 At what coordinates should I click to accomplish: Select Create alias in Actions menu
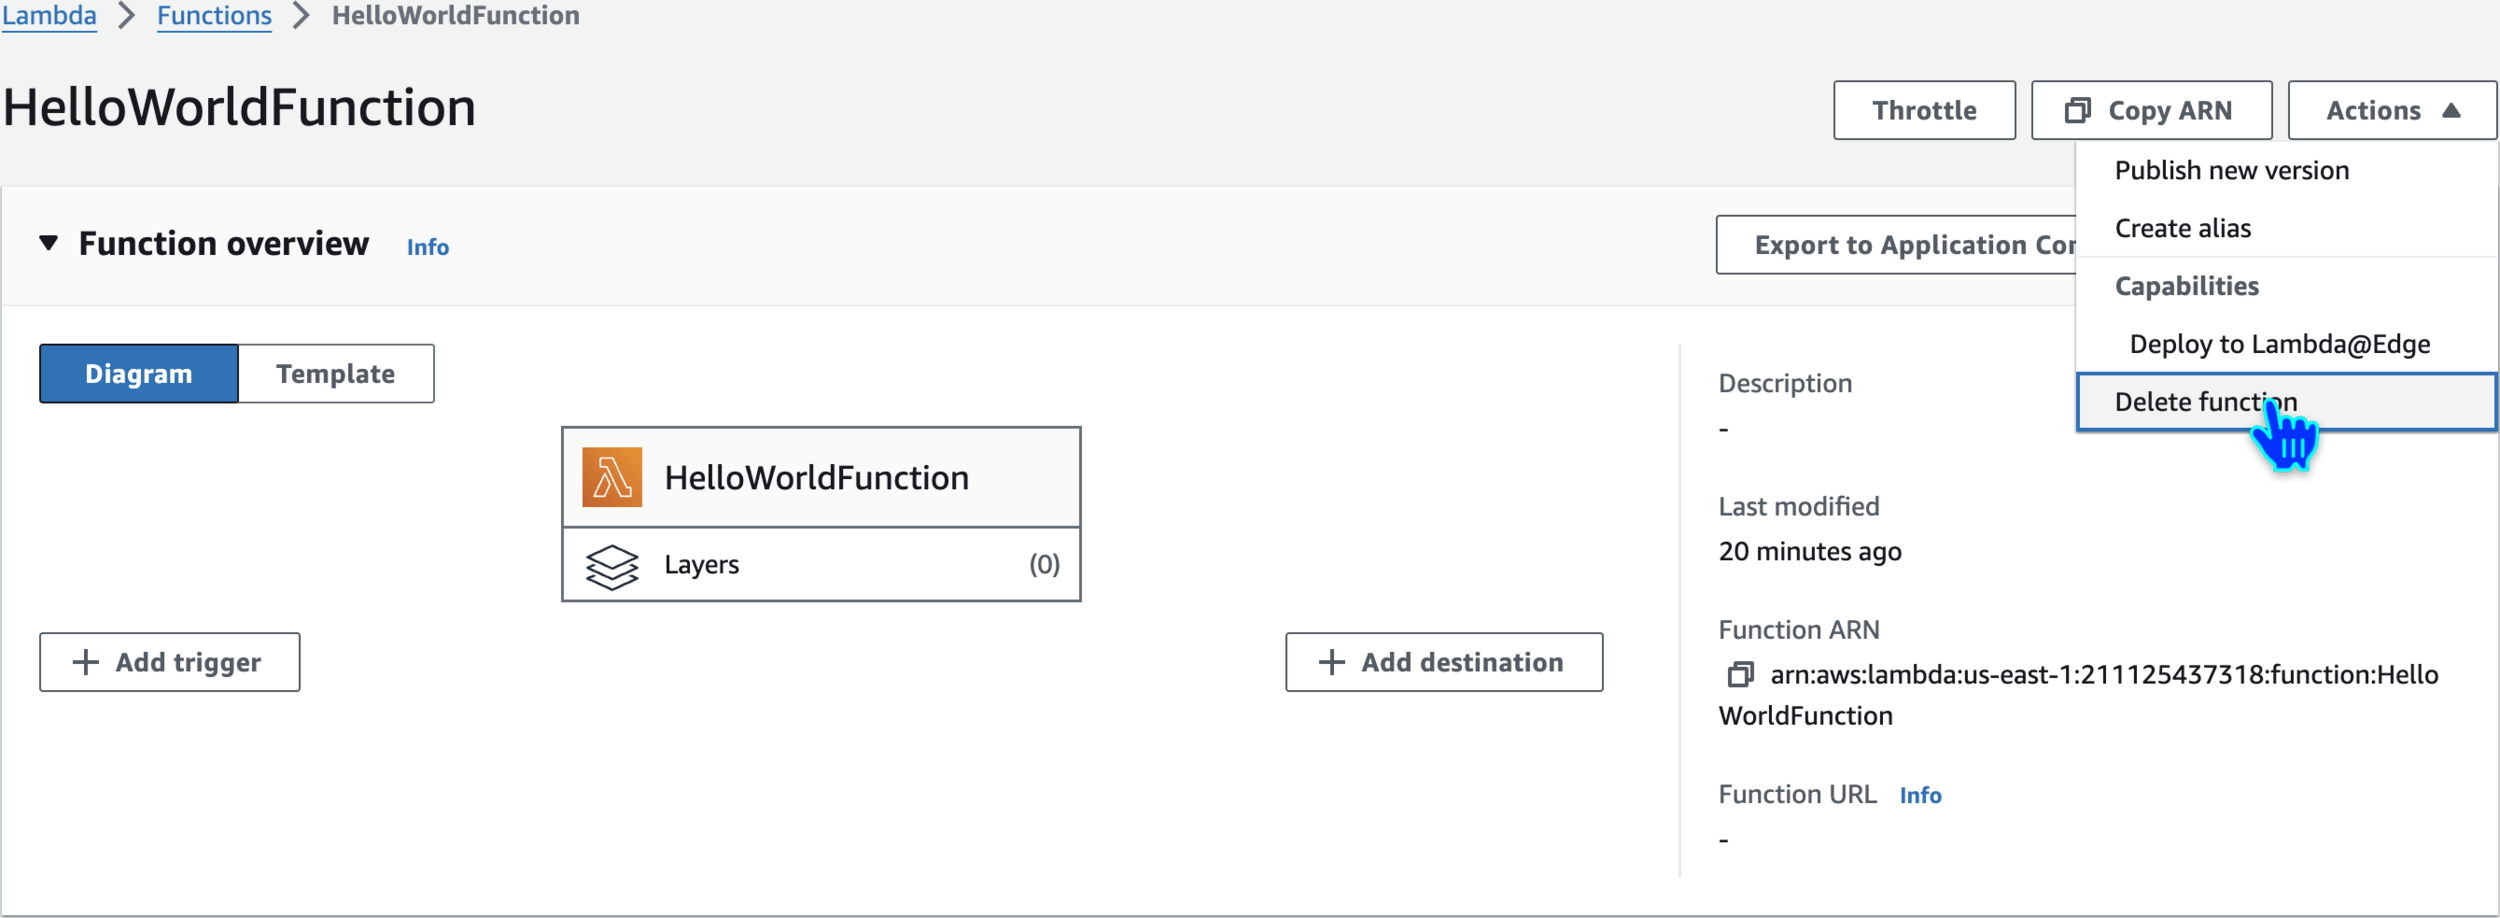[2183, 229]
